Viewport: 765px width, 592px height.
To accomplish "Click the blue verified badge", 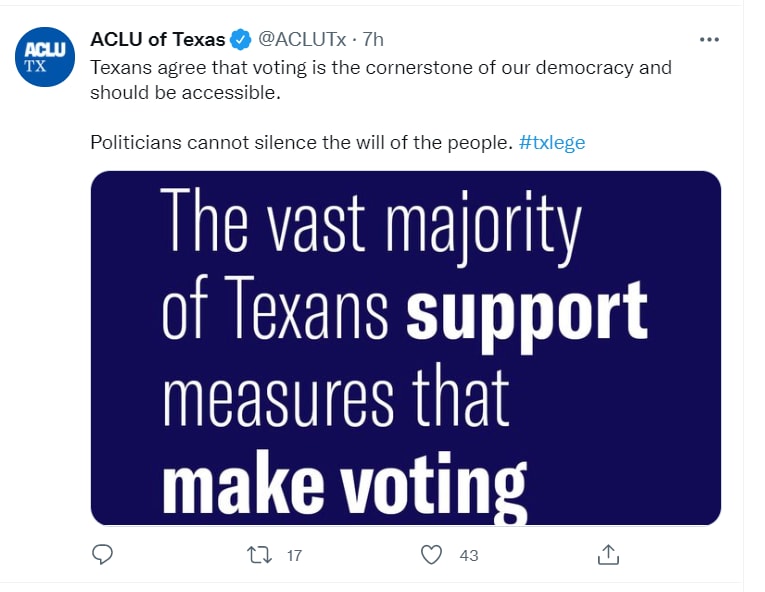I will click(240, 40).
